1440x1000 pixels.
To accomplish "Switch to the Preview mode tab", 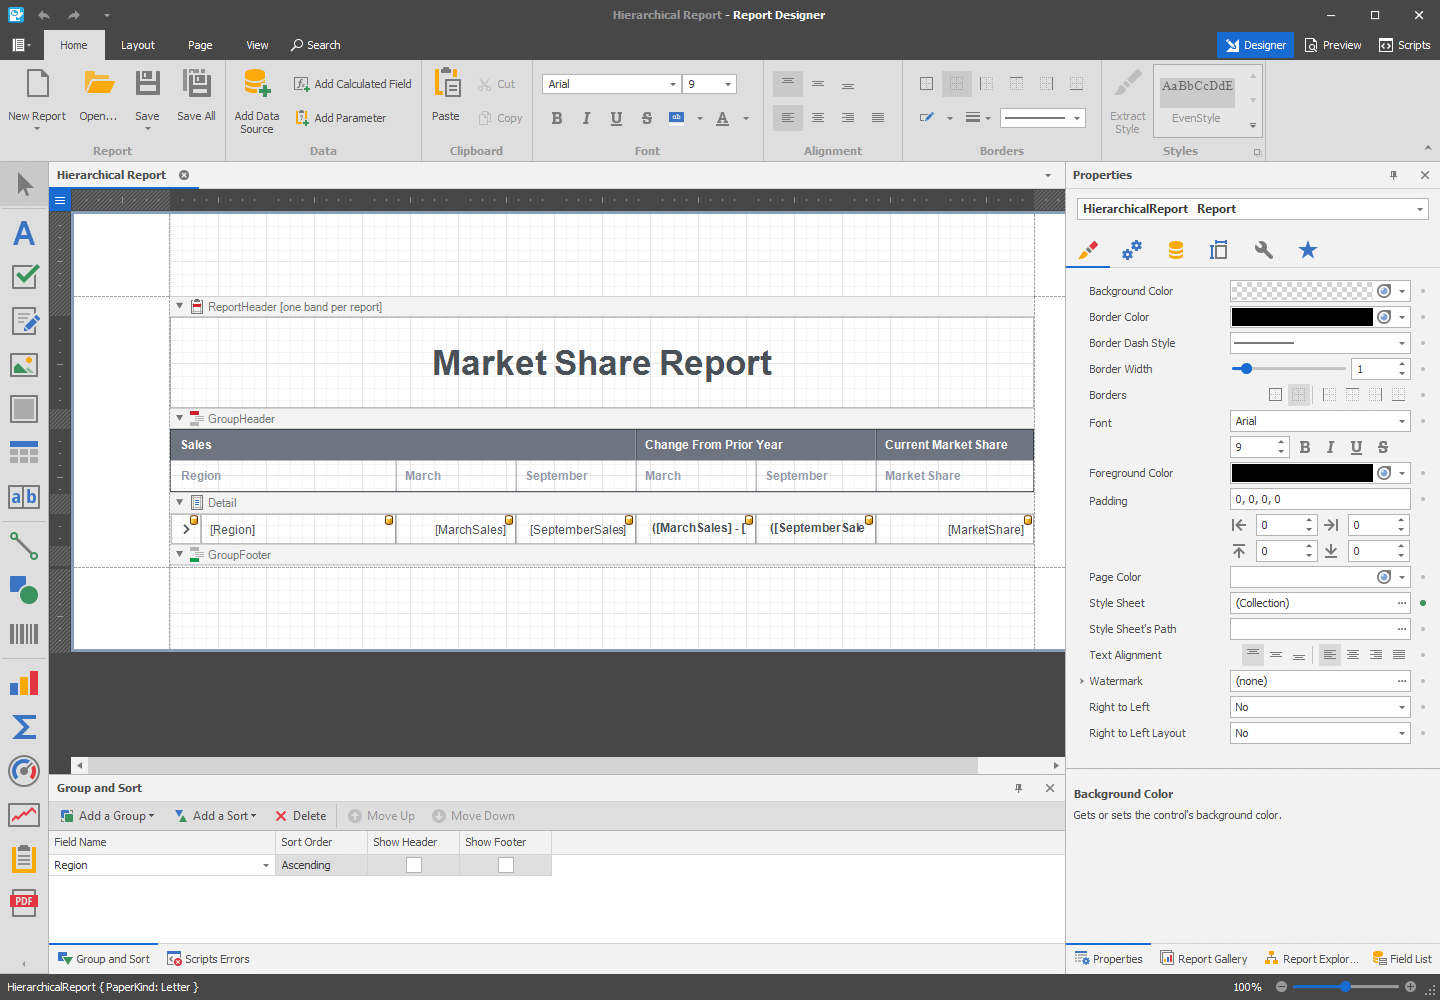I will tap(1332, 44).
